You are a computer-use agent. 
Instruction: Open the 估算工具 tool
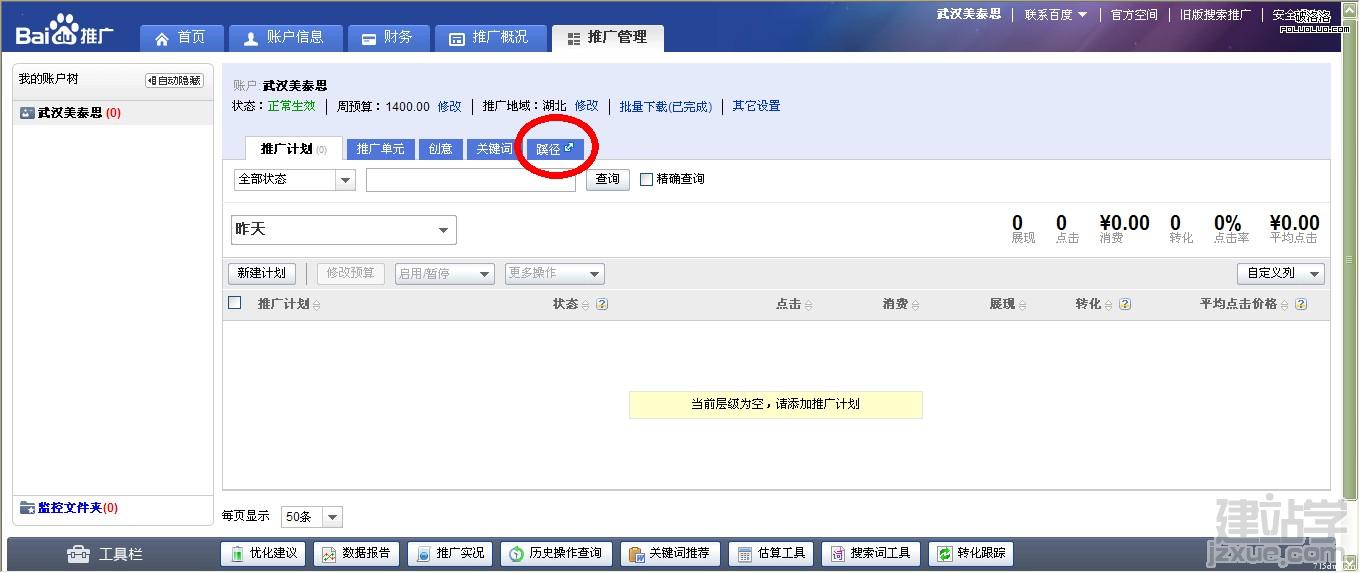[771, 553]
